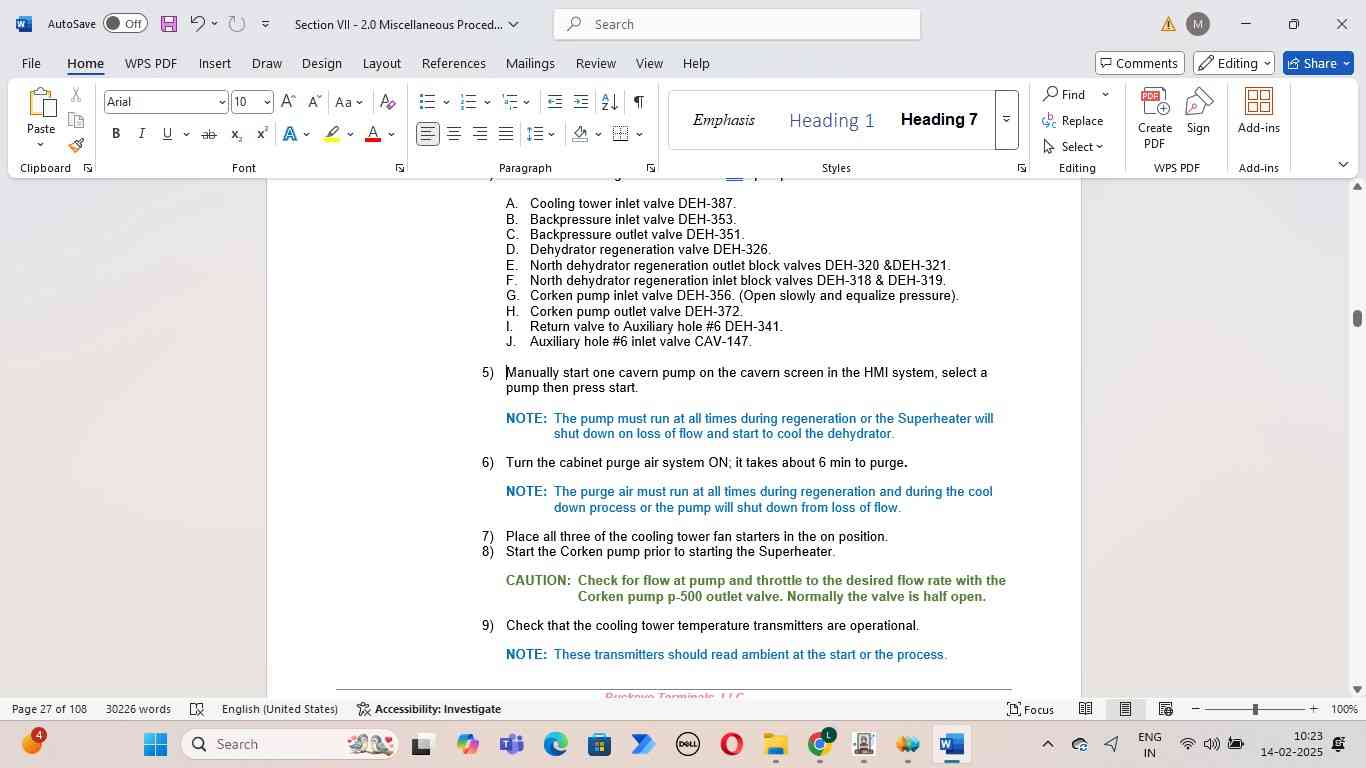
Task: Click the Comments button
Action: tap(1140, 63)
